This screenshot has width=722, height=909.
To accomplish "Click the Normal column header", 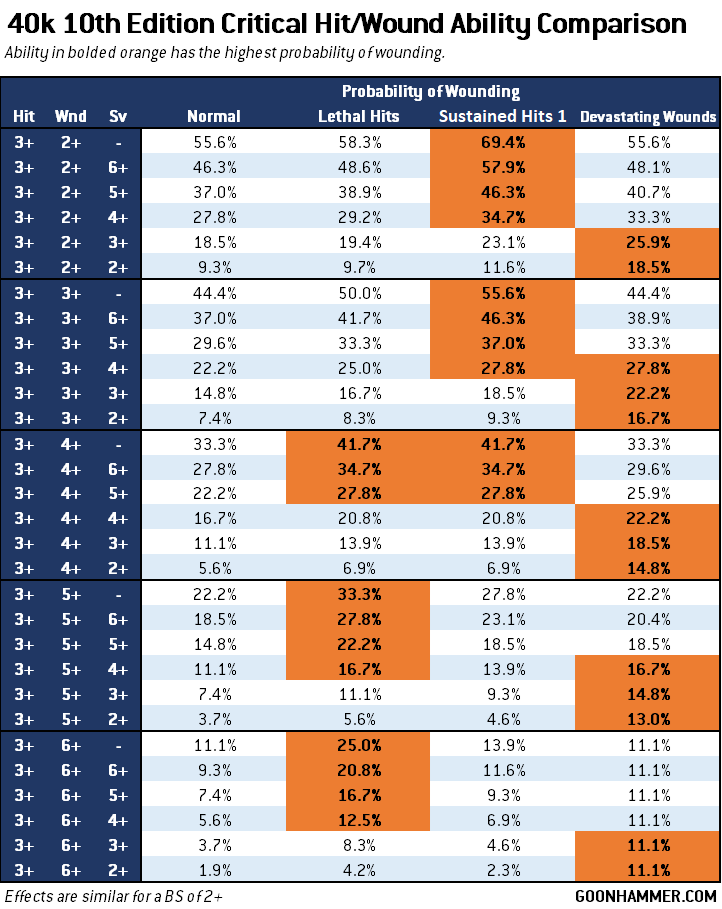I will [214, 117].
